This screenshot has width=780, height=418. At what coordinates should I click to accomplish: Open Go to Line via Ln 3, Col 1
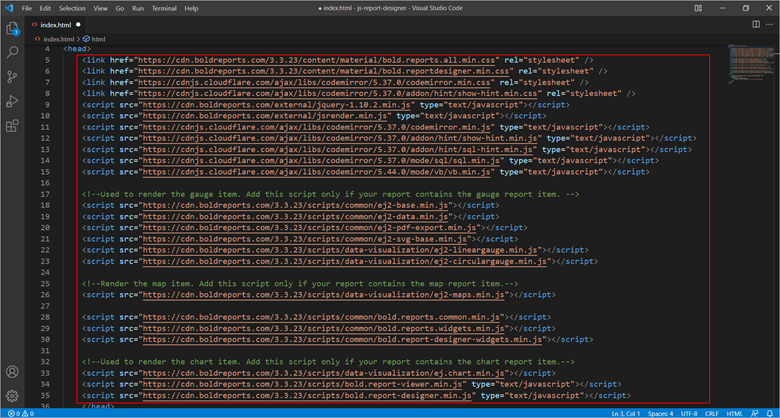(x=627, y=414)
